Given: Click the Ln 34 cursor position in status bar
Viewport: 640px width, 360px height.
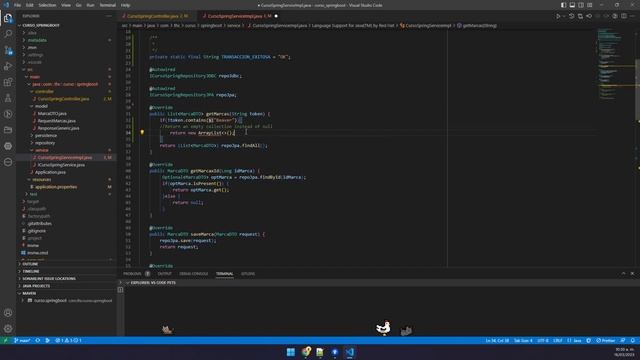Looking at the screenshot, I should tap(497, 340).
